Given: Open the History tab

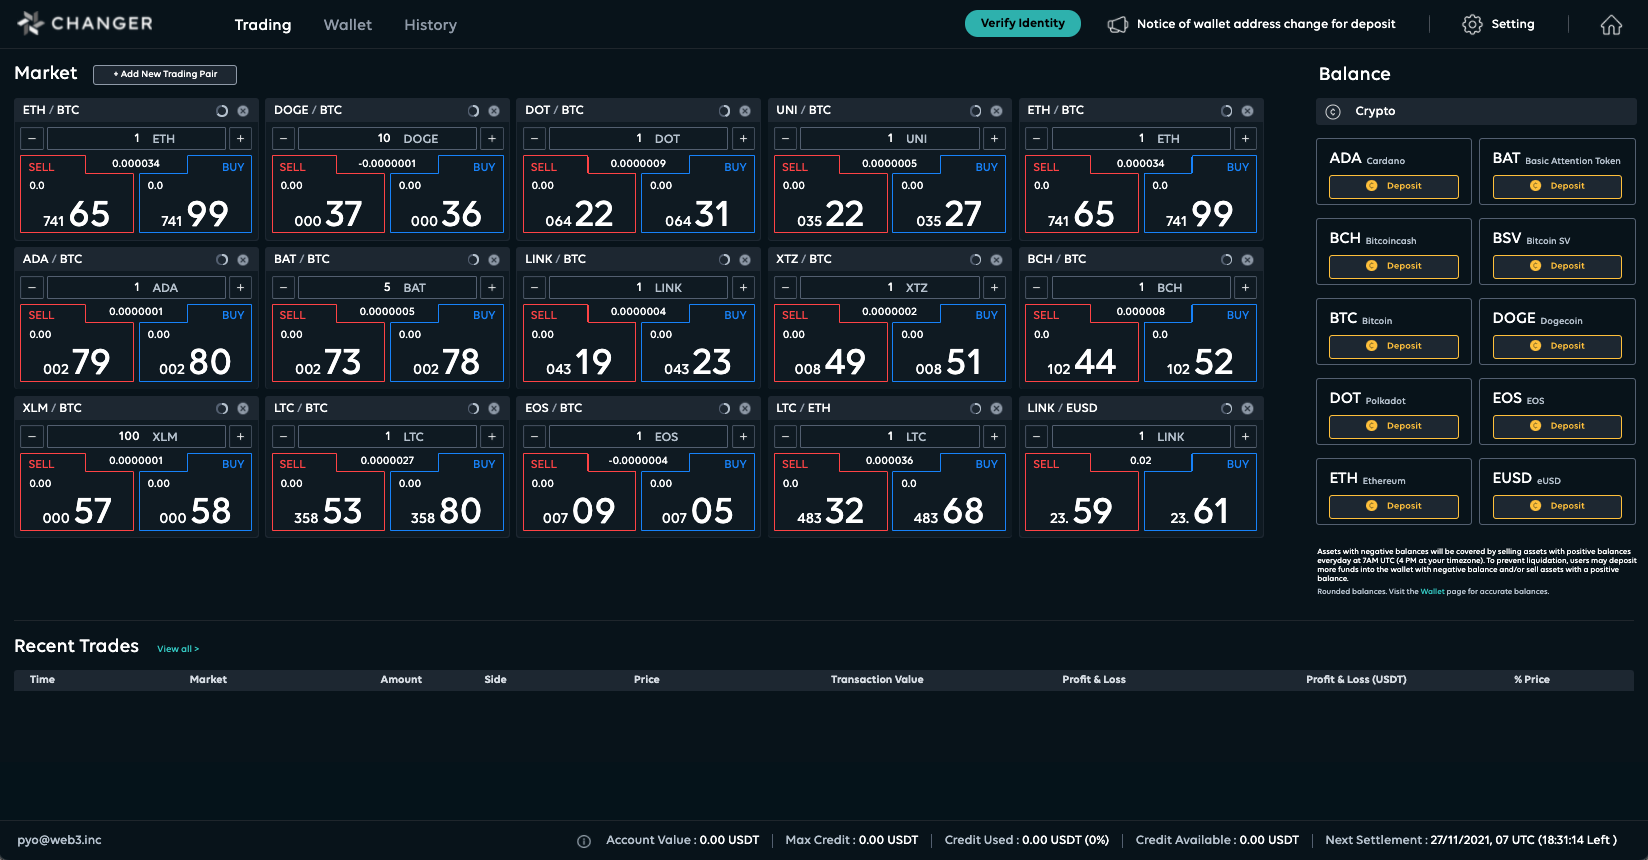Looking at the screenshot, I should 430,25.
